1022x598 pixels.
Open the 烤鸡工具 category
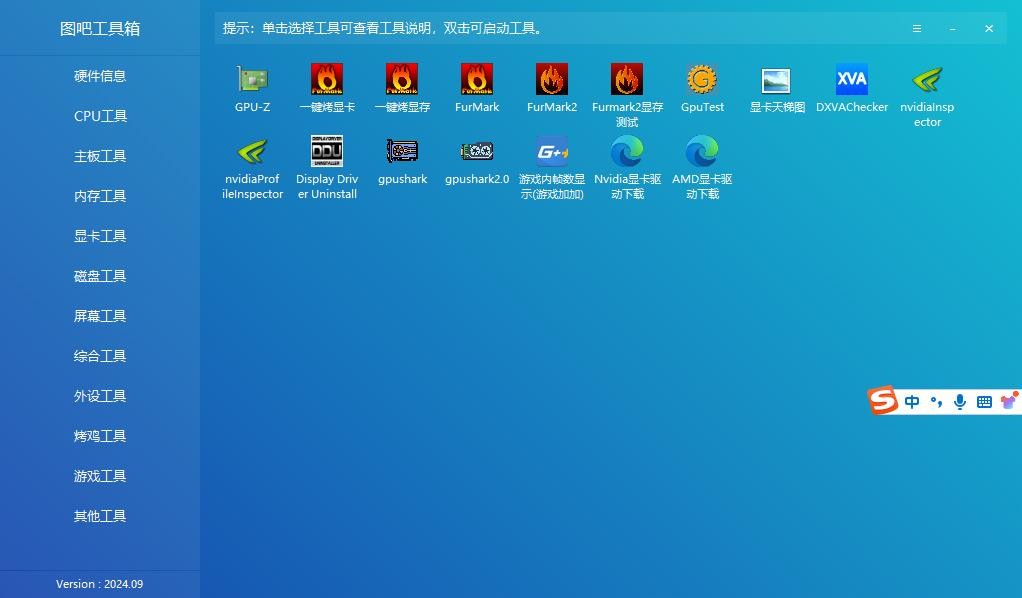tap(100, 436)
